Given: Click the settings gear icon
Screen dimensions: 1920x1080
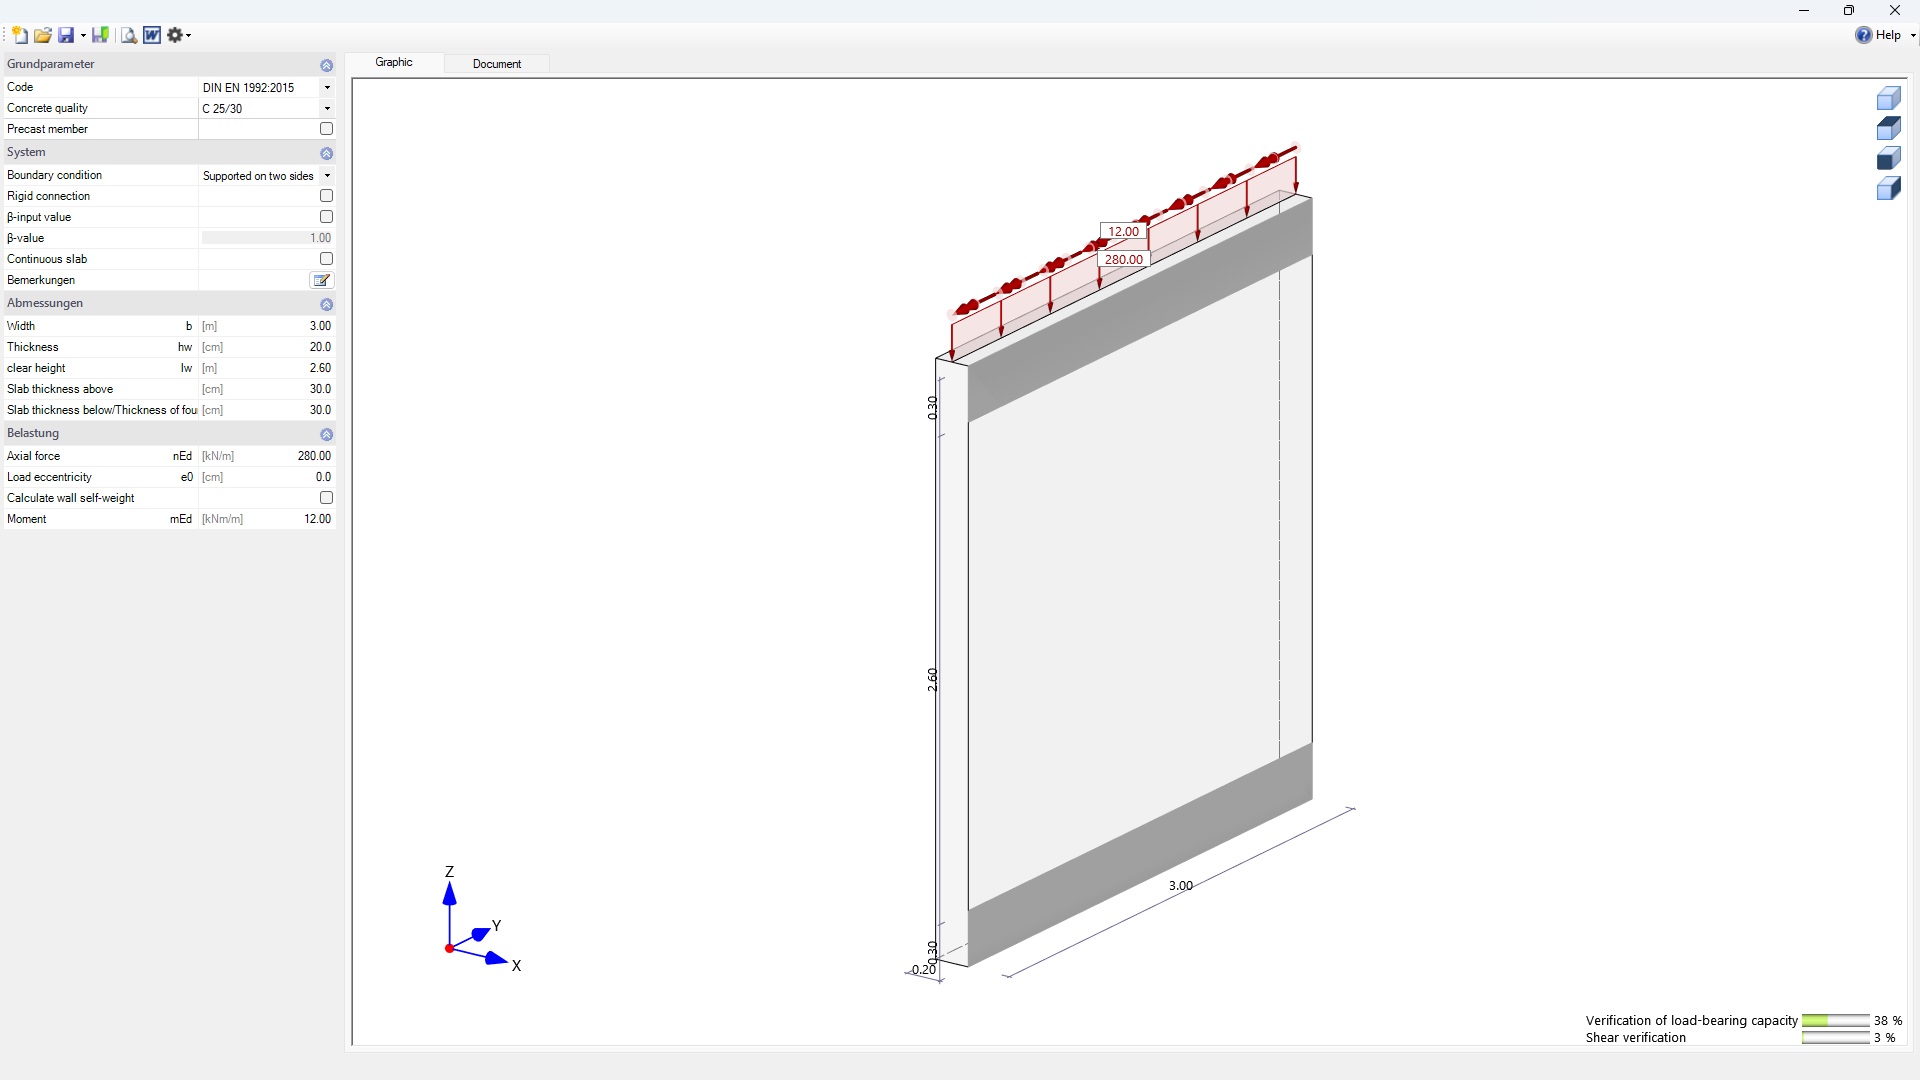Looking at the screenshot, I should [175, 35].
